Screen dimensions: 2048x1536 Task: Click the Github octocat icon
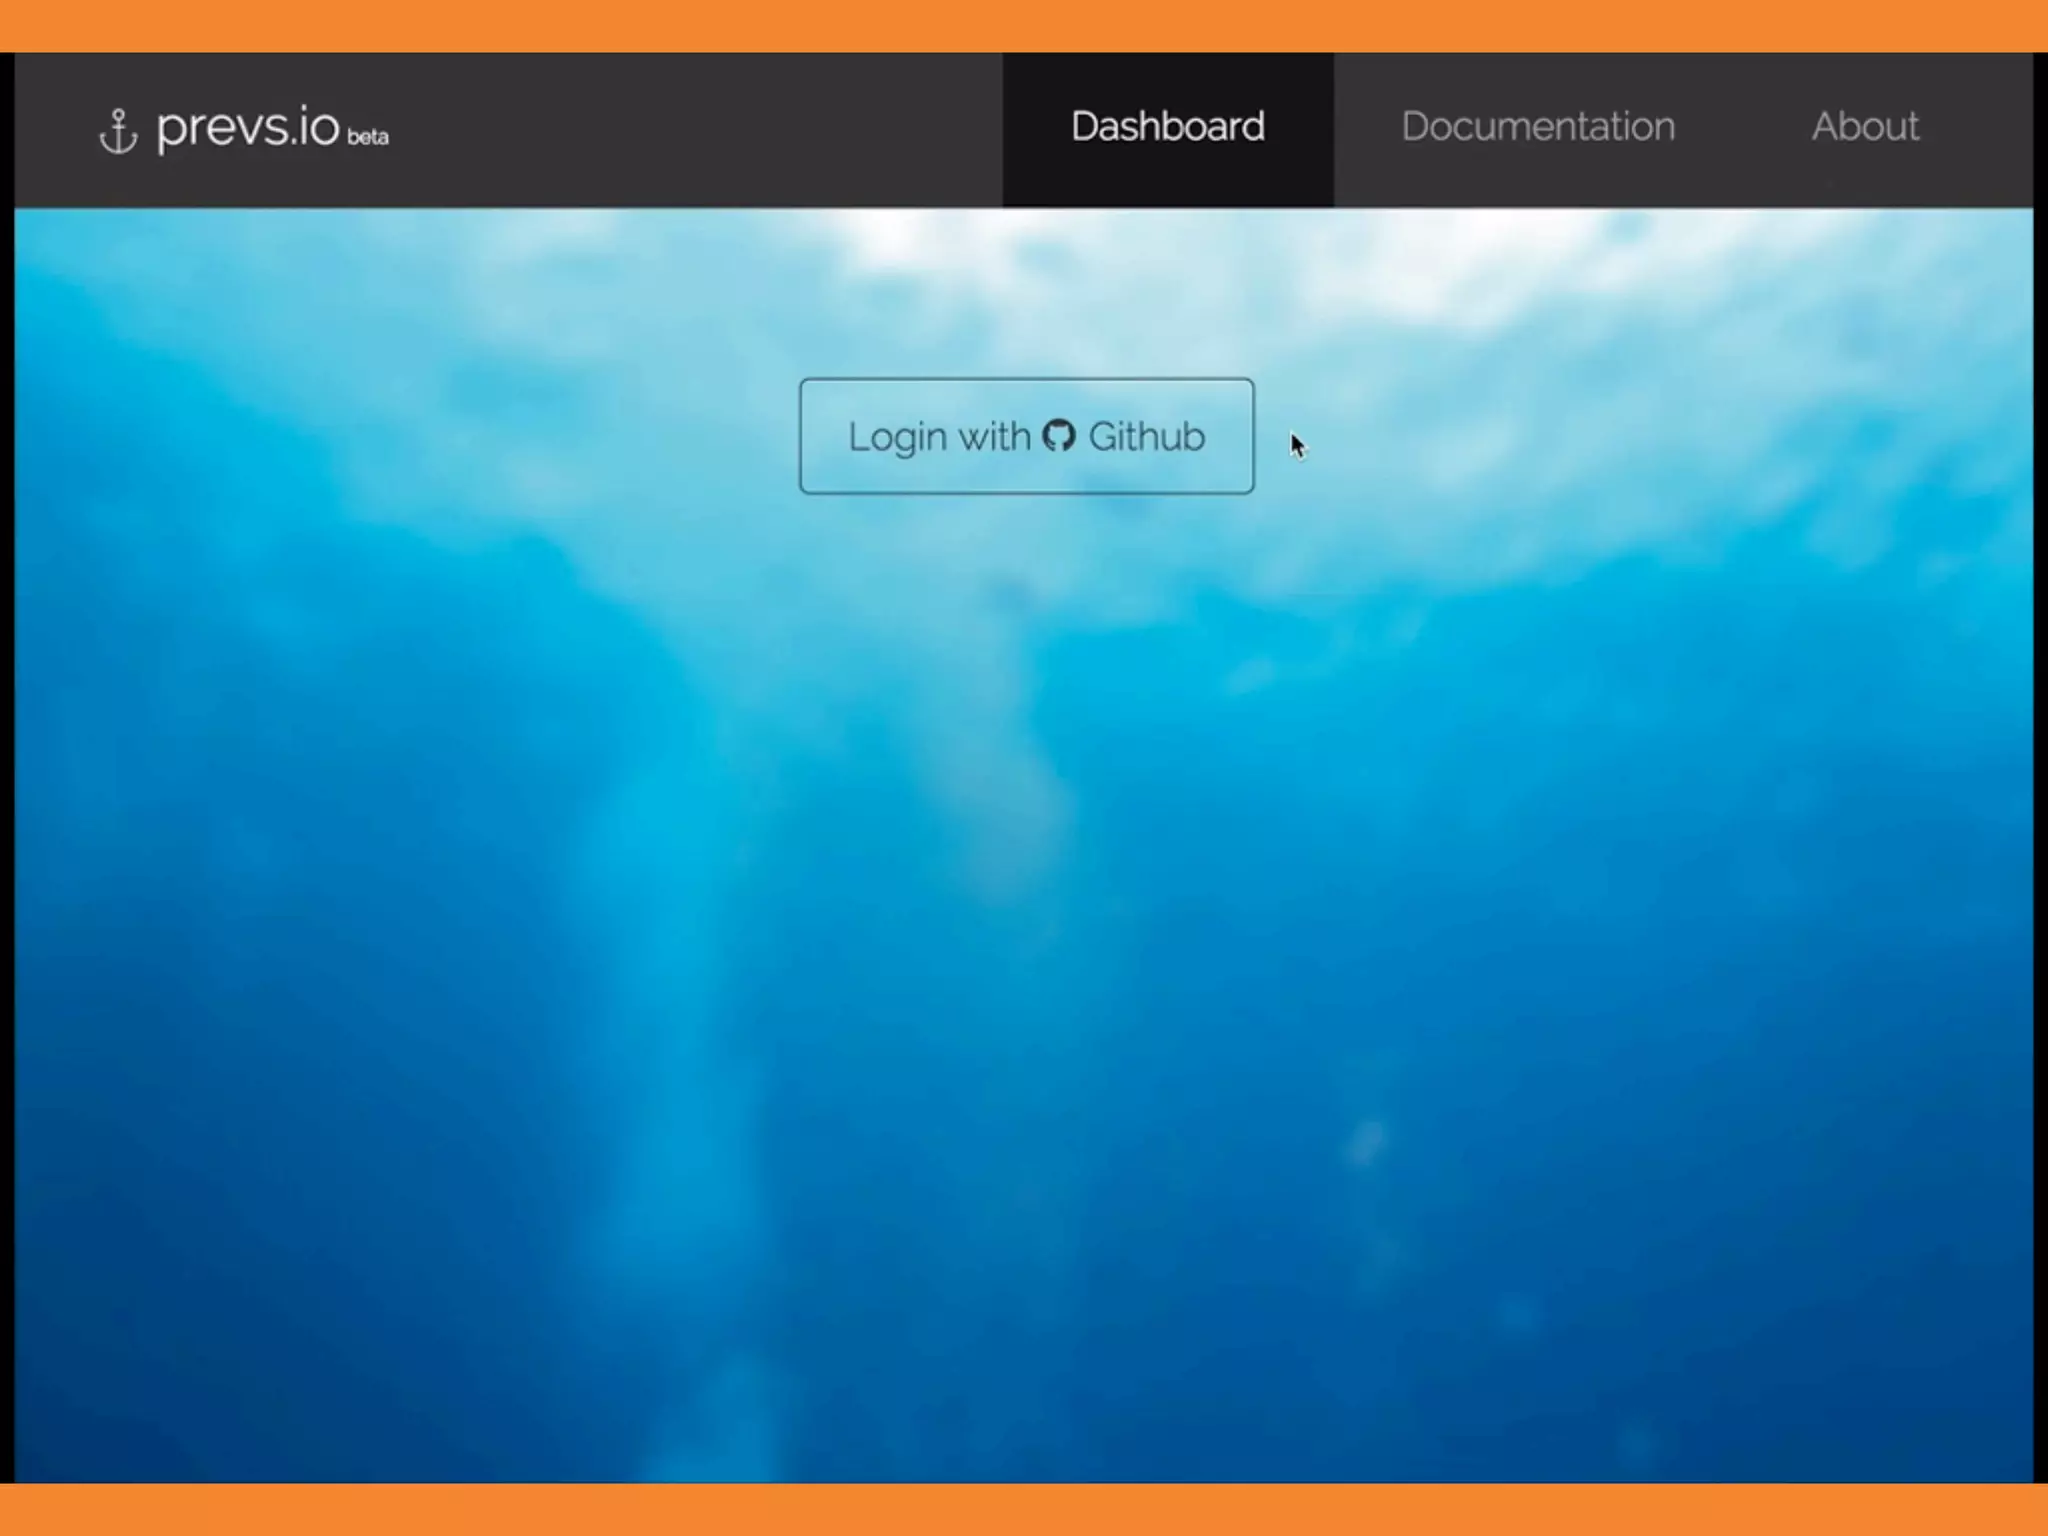coord(1059,436)
